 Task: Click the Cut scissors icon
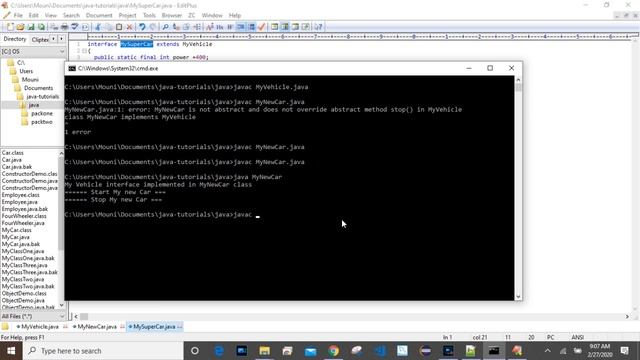coord(98,27)
